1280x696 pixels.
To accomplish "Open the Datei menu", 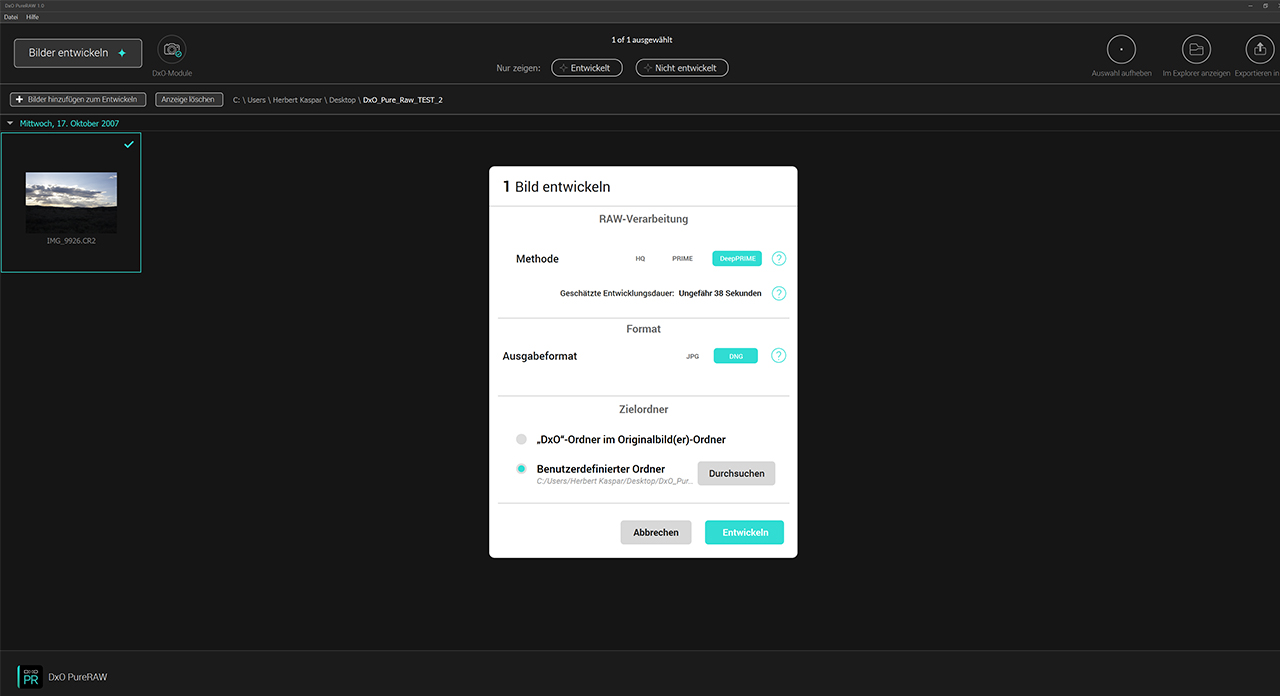I will (x=11, y=17).
